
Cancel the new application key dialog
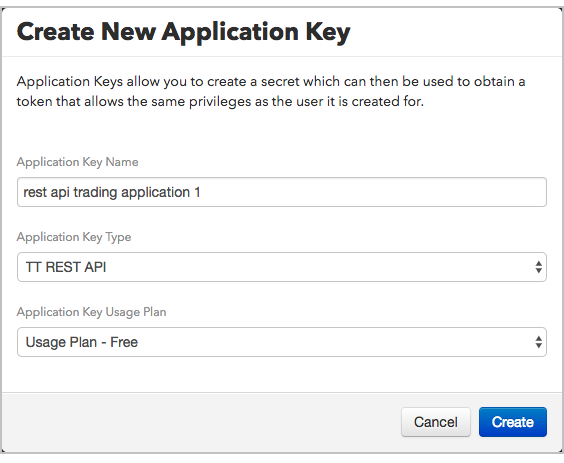(436, 422)
